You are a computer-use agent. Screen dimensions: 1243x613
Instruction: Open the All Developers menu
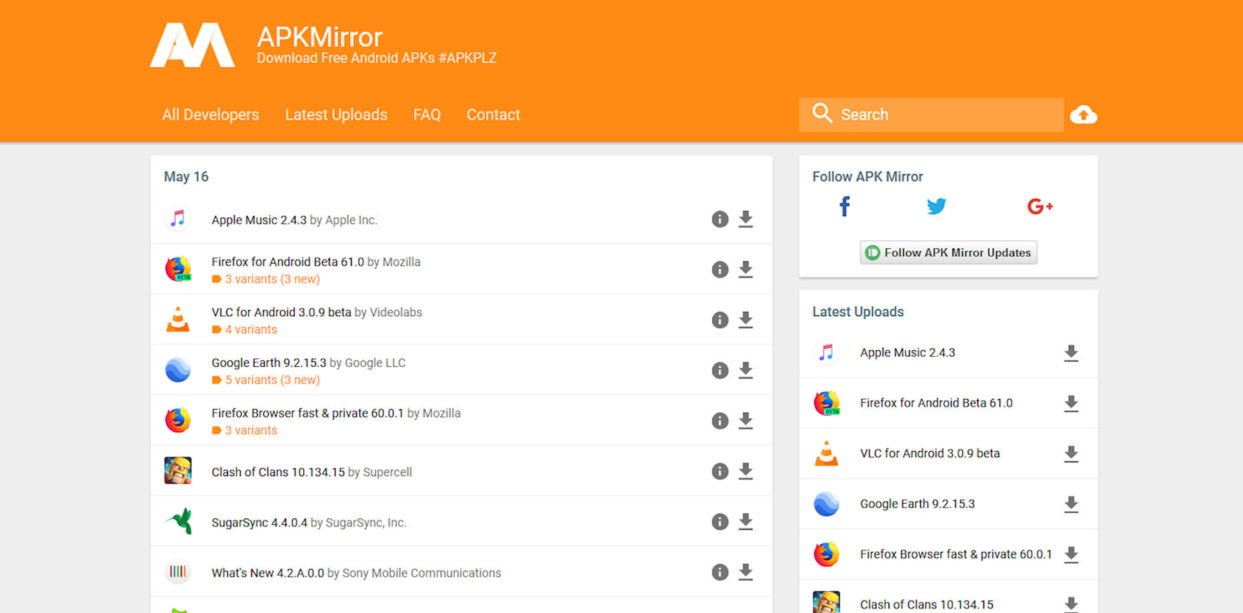[211, 115]
